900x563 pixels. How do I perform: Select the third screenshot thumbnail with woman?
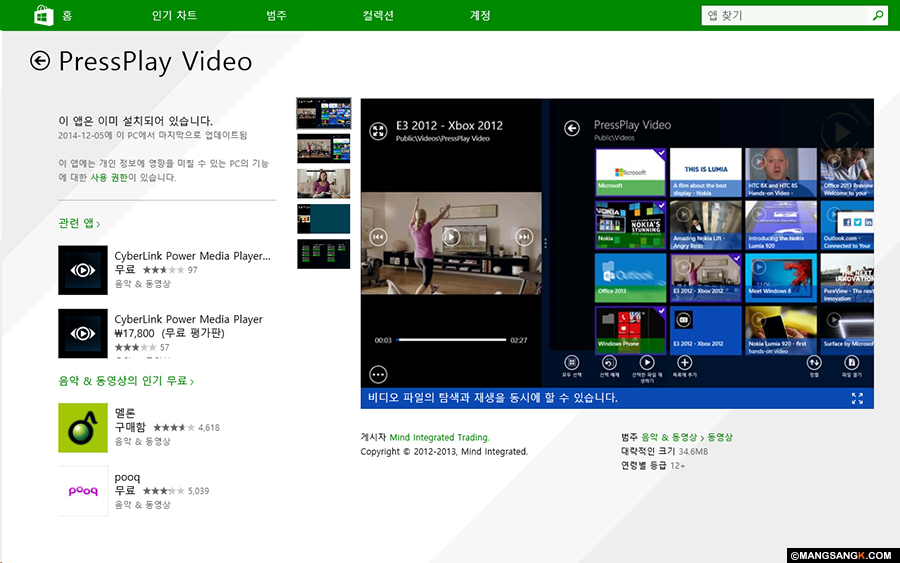tap(324, 183)
